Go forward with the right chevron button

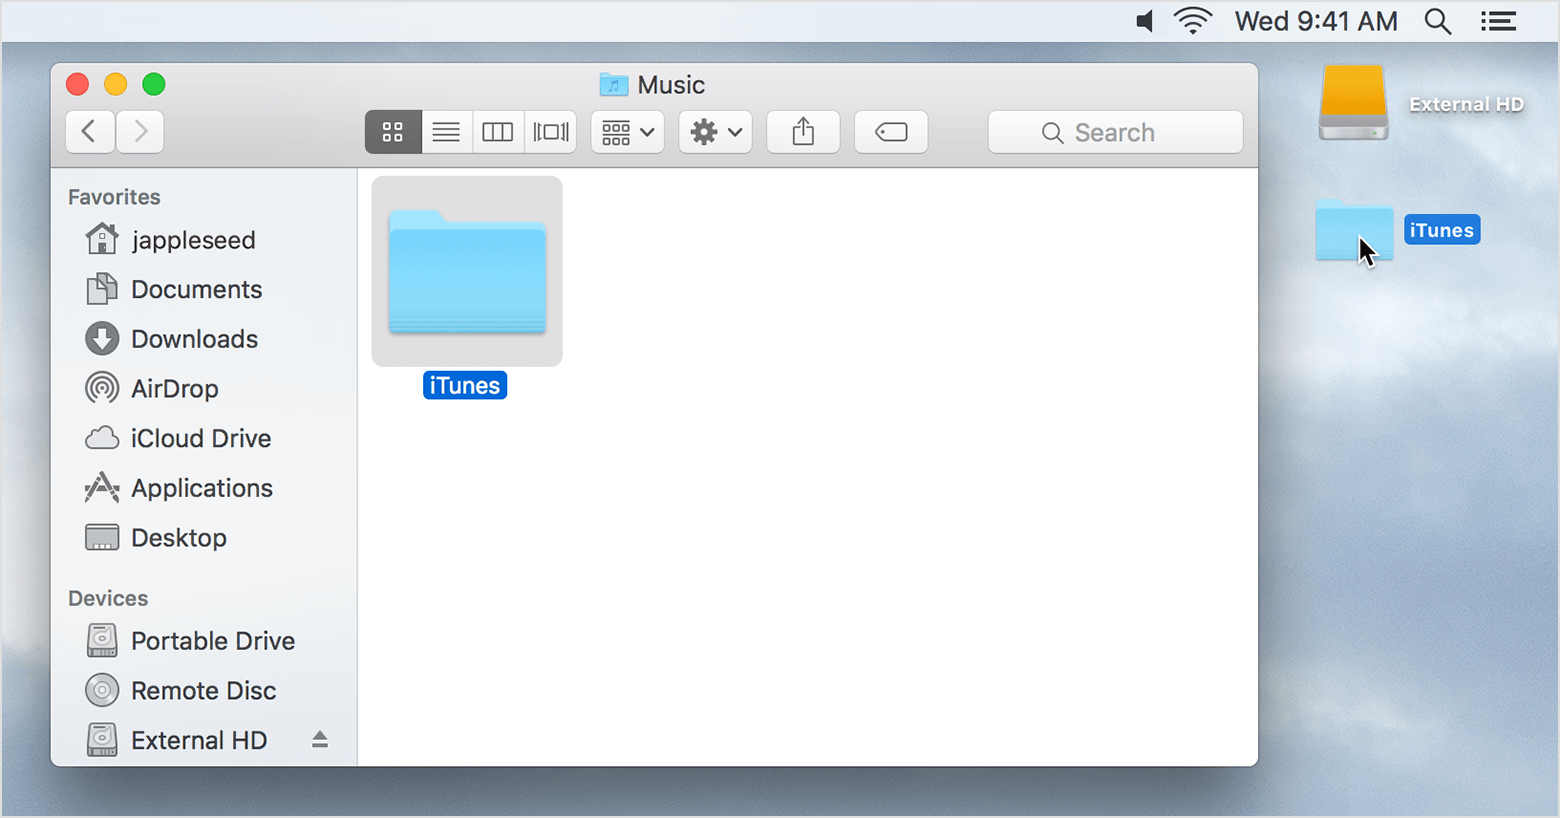click(x=140, y=131)
